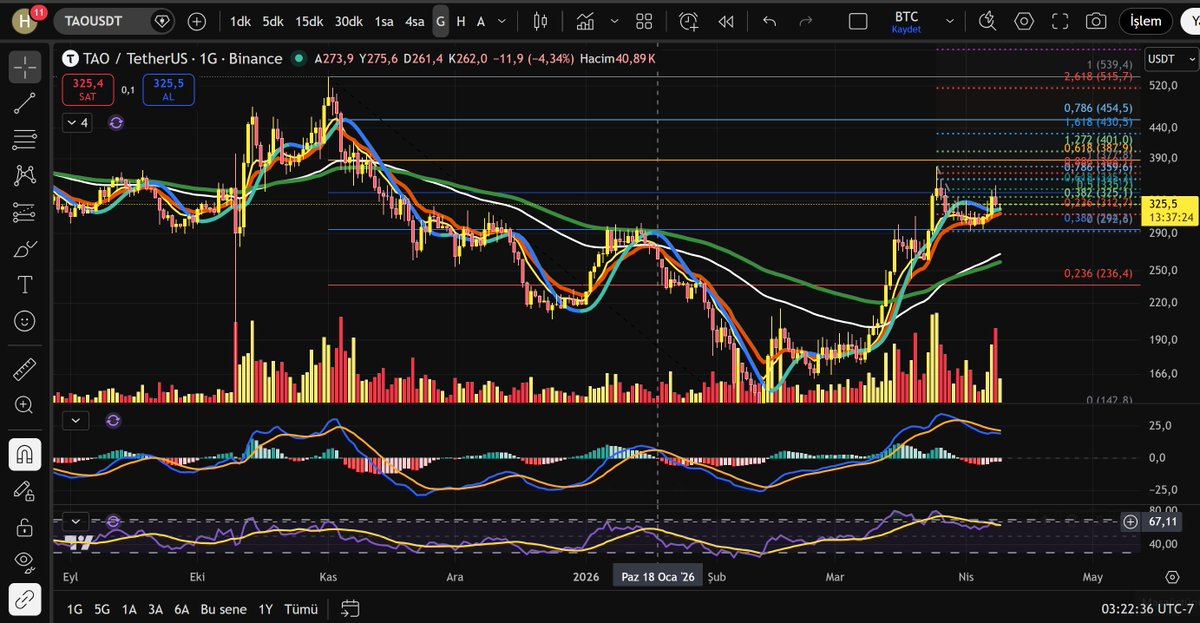Expand the RSI pane legend chevron
1200x623 pixels.
point(78,520)
